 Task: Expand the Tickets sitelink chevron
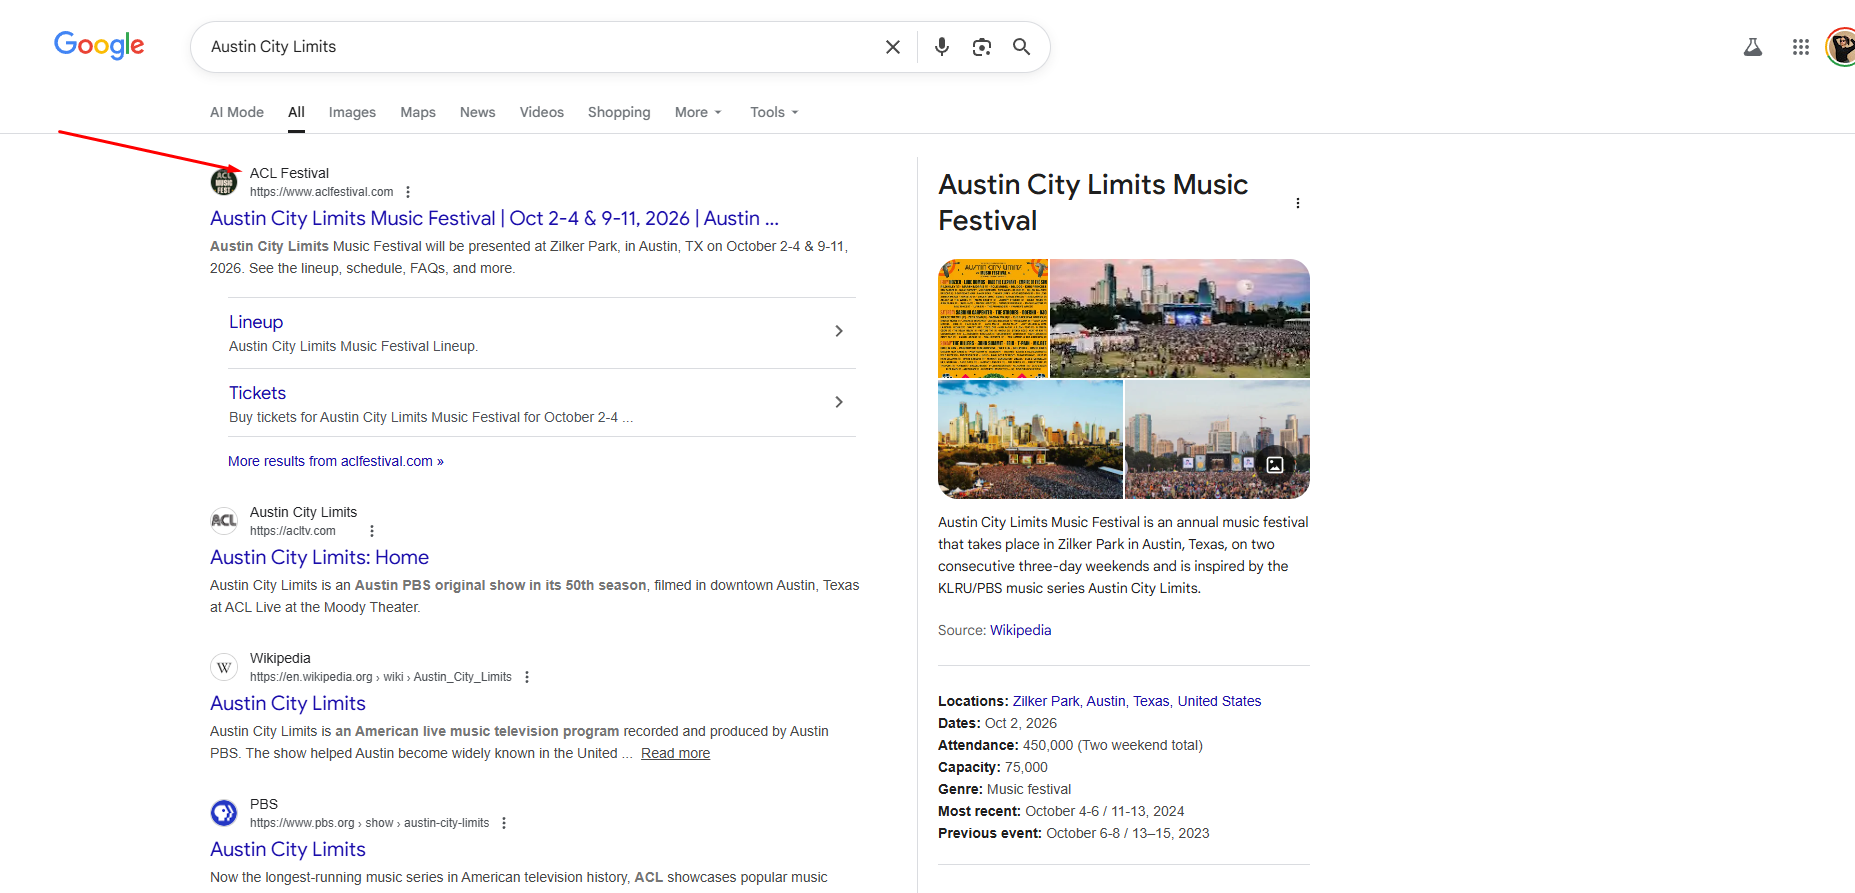pos(838,402)
